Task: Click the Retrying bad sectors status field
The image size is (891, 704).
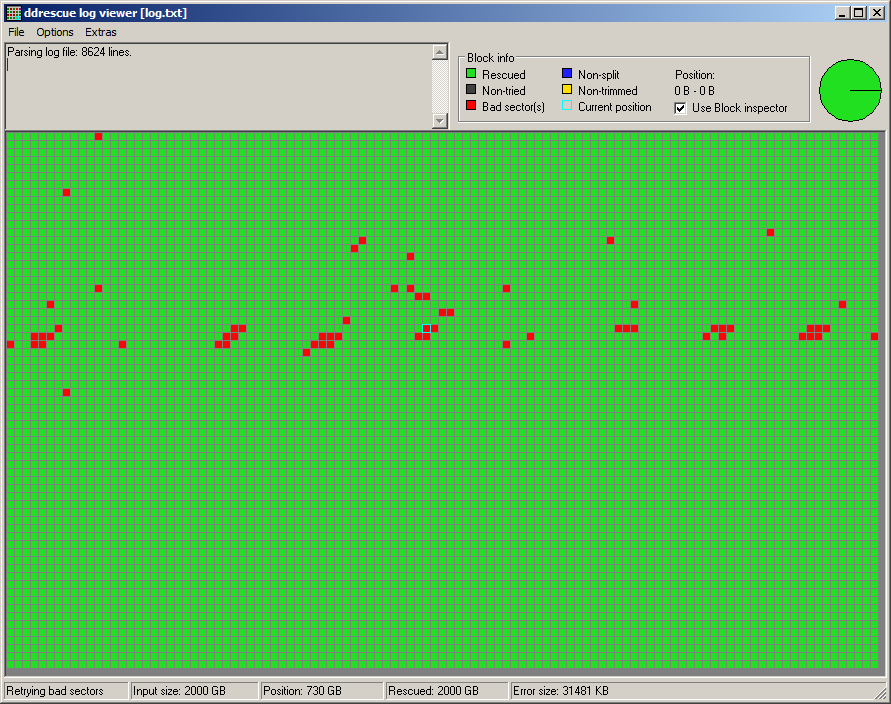Action: tap(66, 691)
